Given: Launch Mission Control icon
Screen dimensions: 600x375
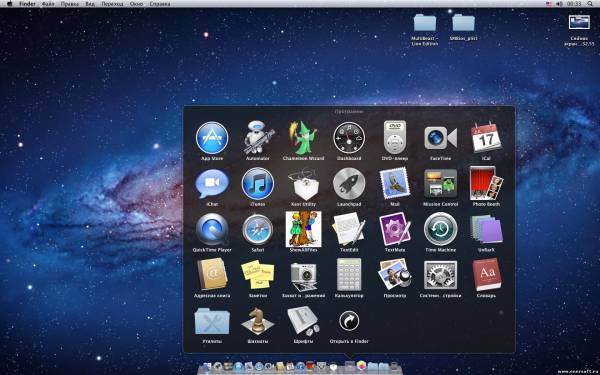Looking at the screenshot, I should [440, 184].
